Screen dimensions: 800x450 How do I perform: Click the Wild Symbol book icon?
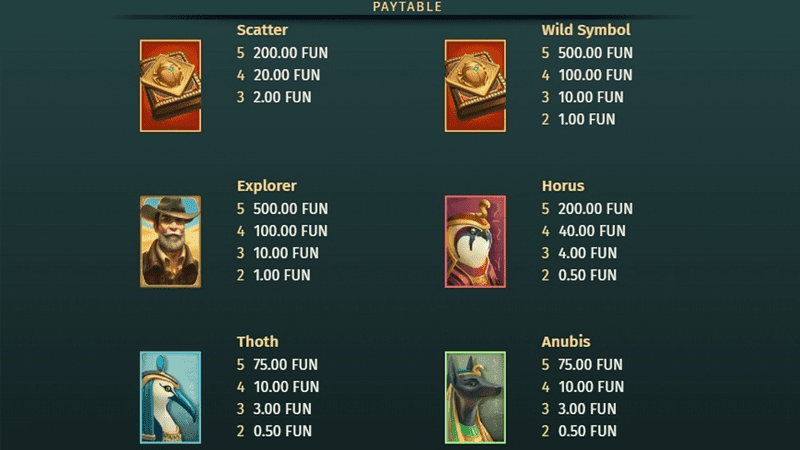coord(475,86)
